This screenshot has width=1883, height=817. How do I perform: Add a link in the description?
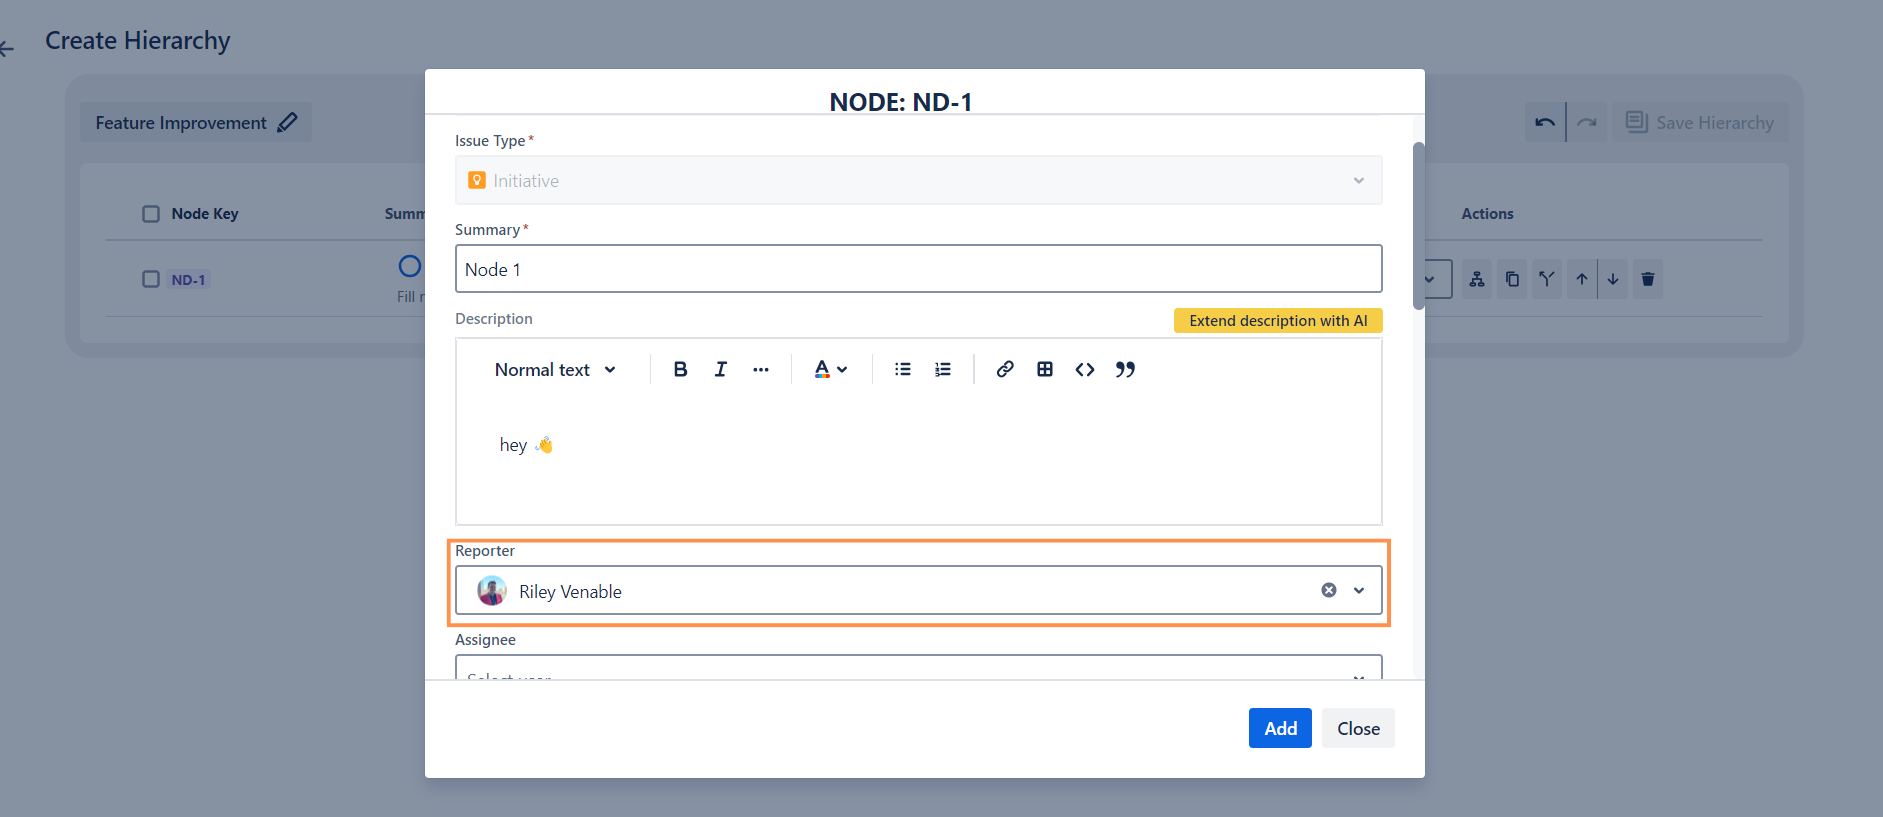tap(1005, 369)
